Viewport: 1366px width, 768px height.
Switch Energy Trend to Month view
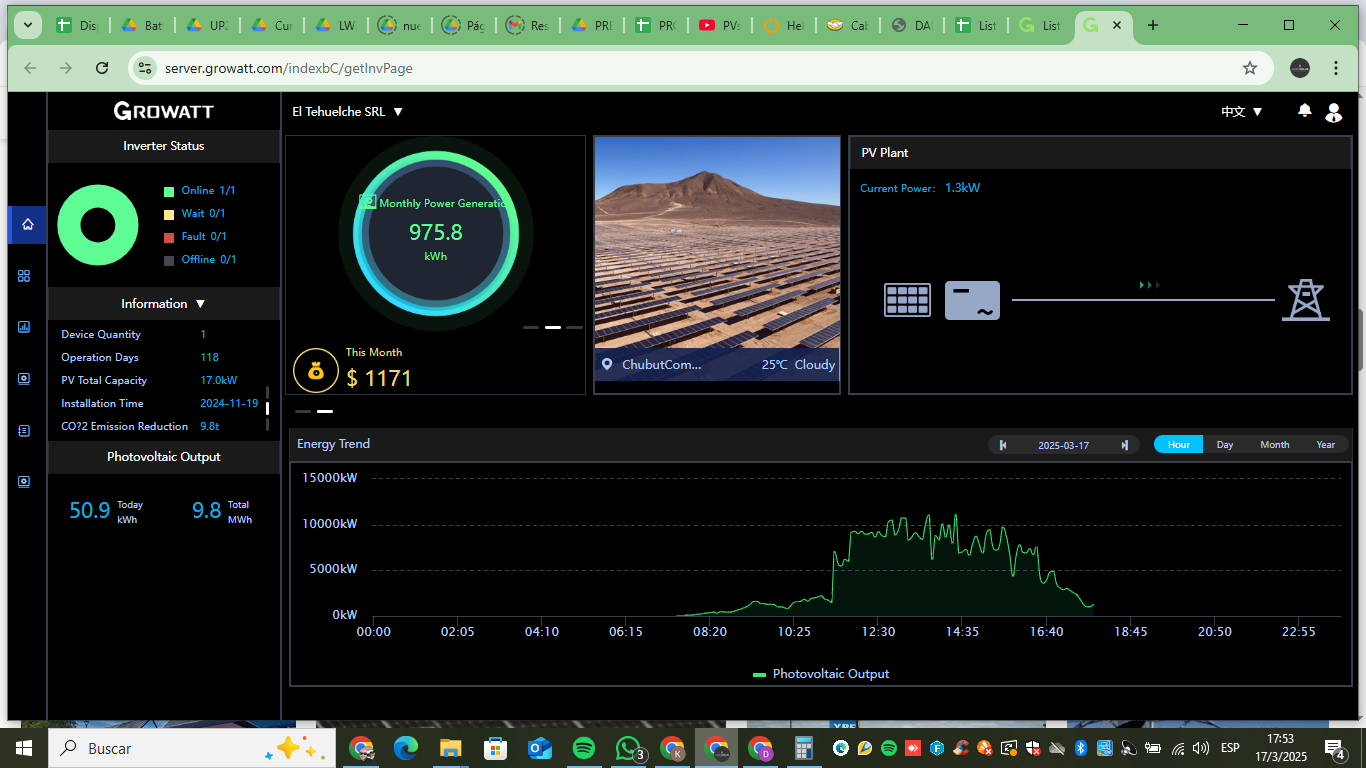pyautogui.click(x=1274, y=445)
